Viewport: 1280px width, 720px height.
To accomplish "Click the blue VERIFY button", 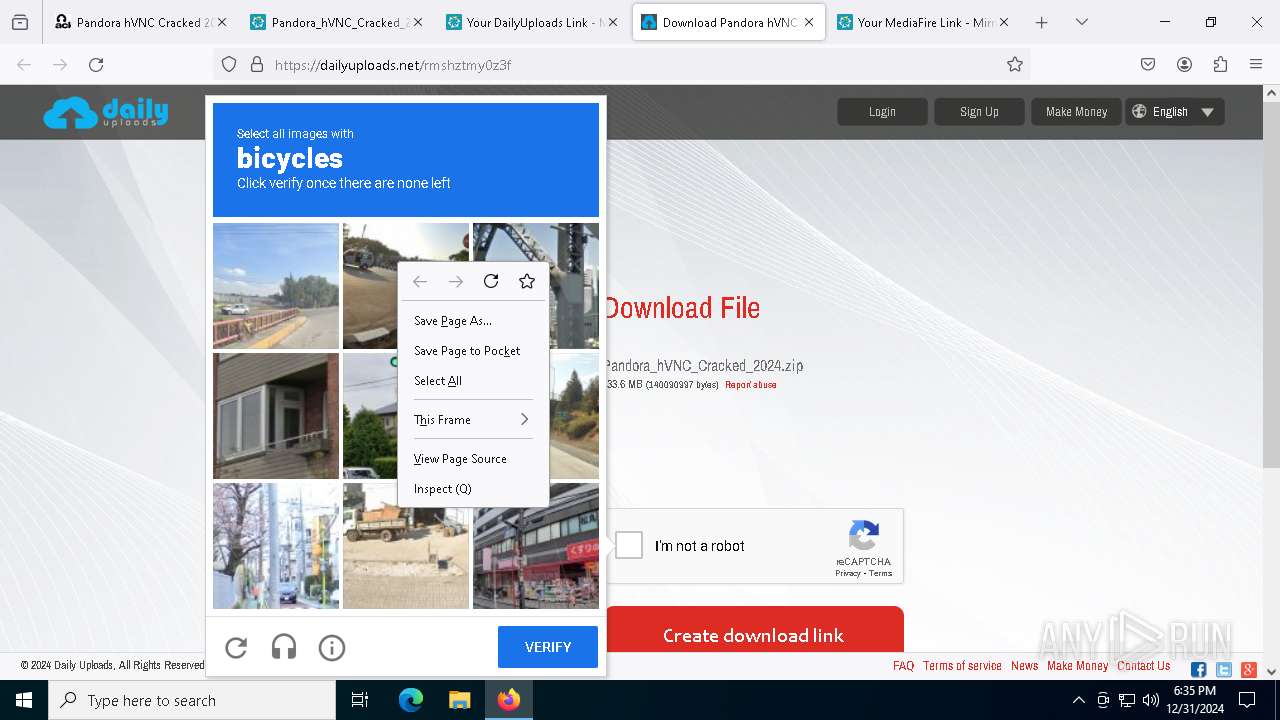I will click(x=548, y=647).
